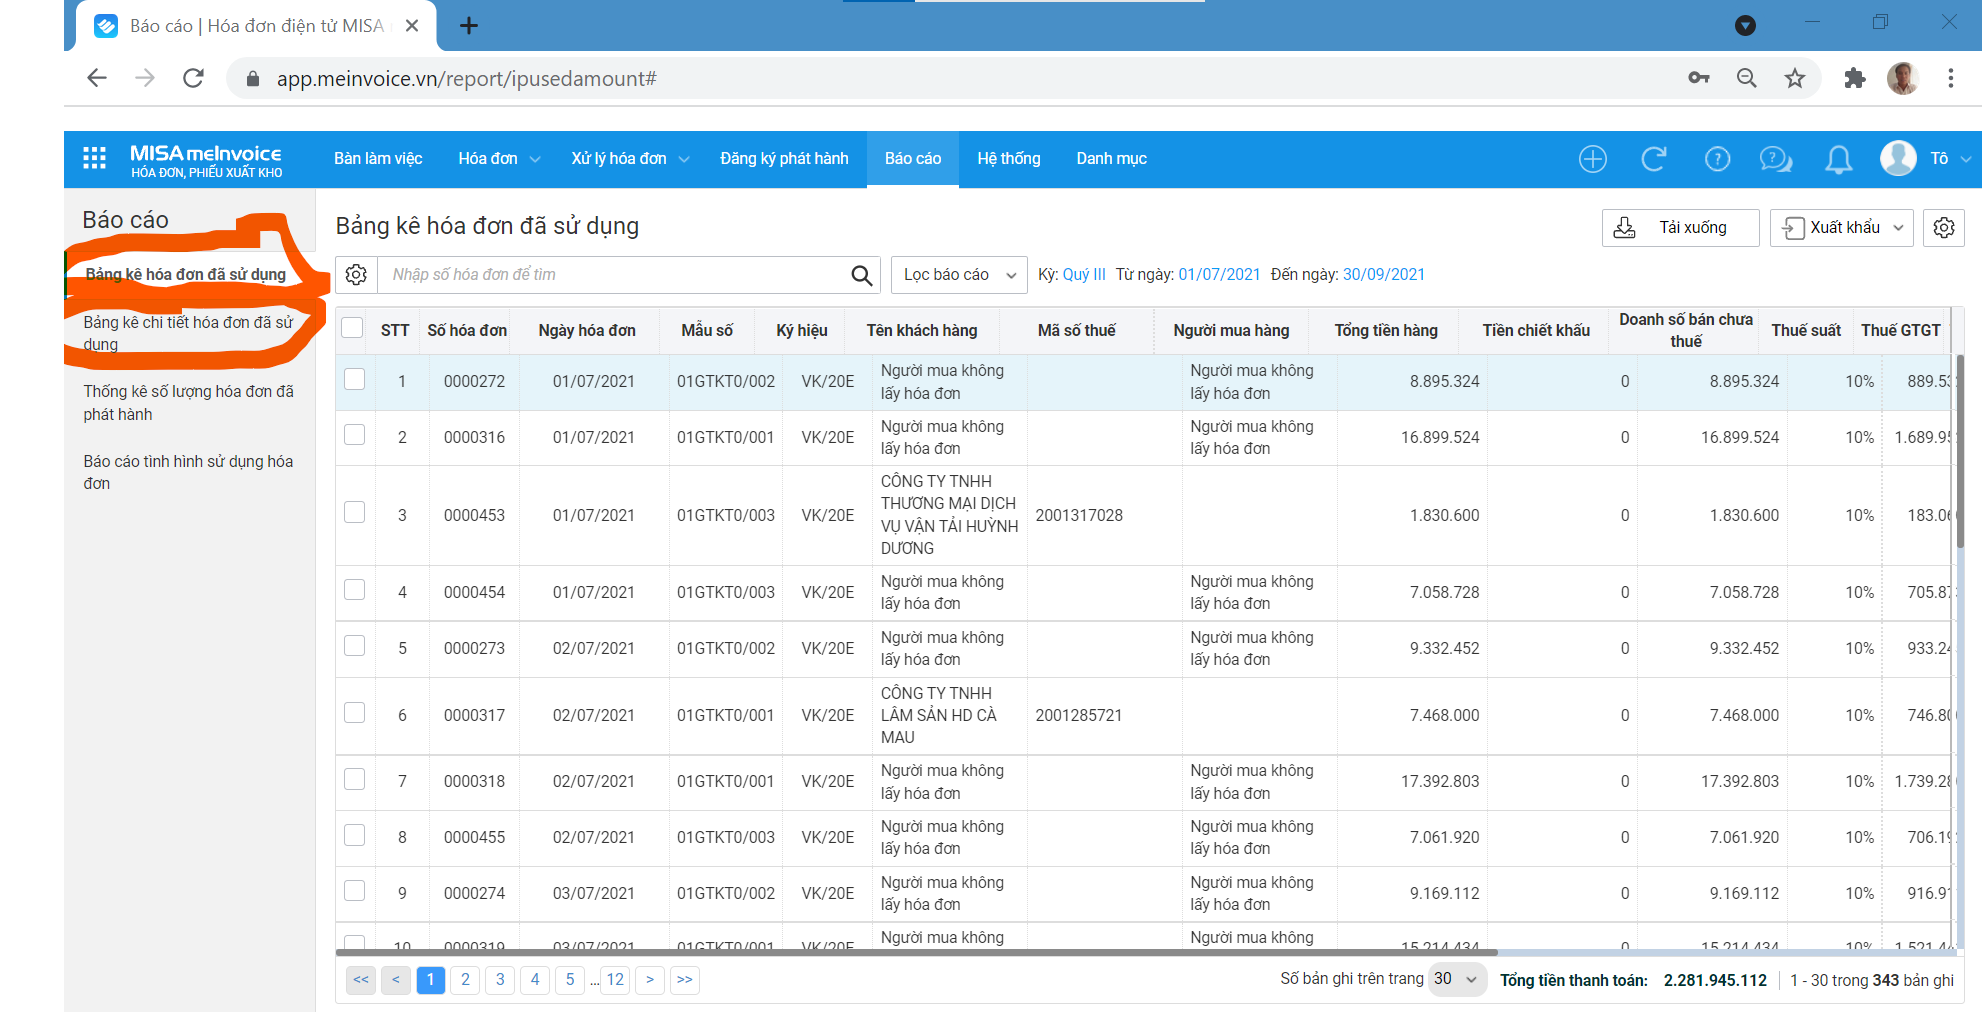
Task: Click the add new plus icon in header
Action: coord(1592,158)
